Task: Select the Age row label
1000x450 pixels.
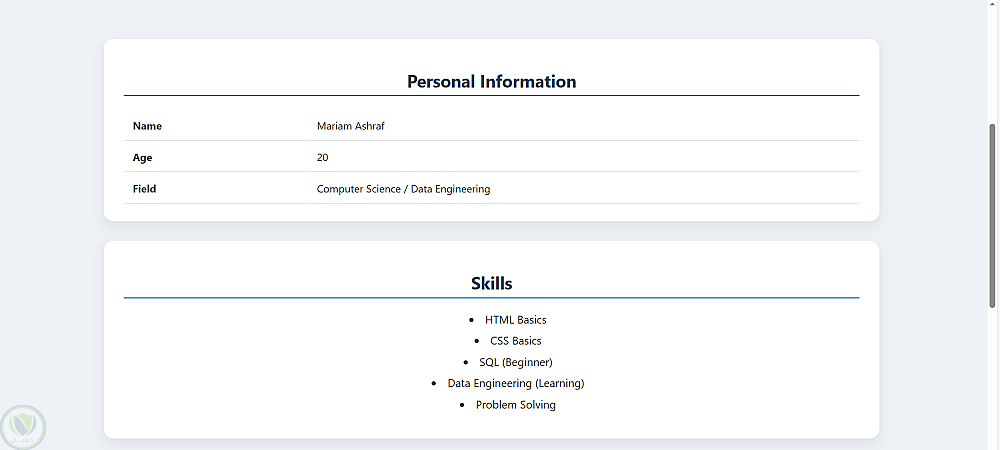Action: (142, 157)
